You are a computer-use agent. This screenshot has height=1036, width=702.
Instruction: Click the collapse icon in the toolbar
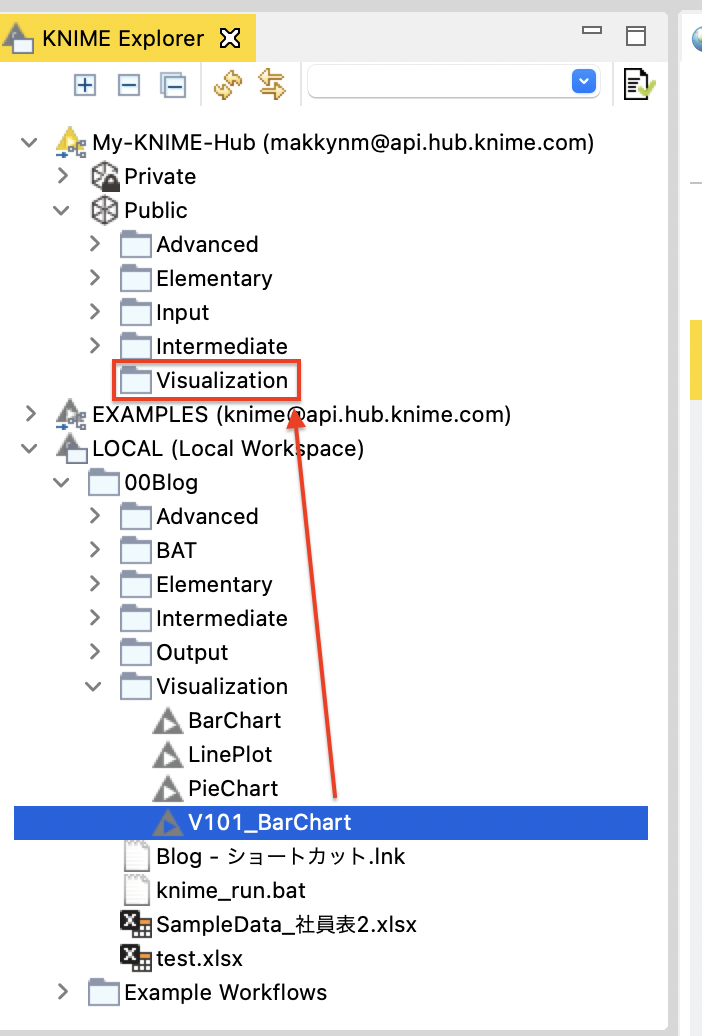tap(128, 85)
